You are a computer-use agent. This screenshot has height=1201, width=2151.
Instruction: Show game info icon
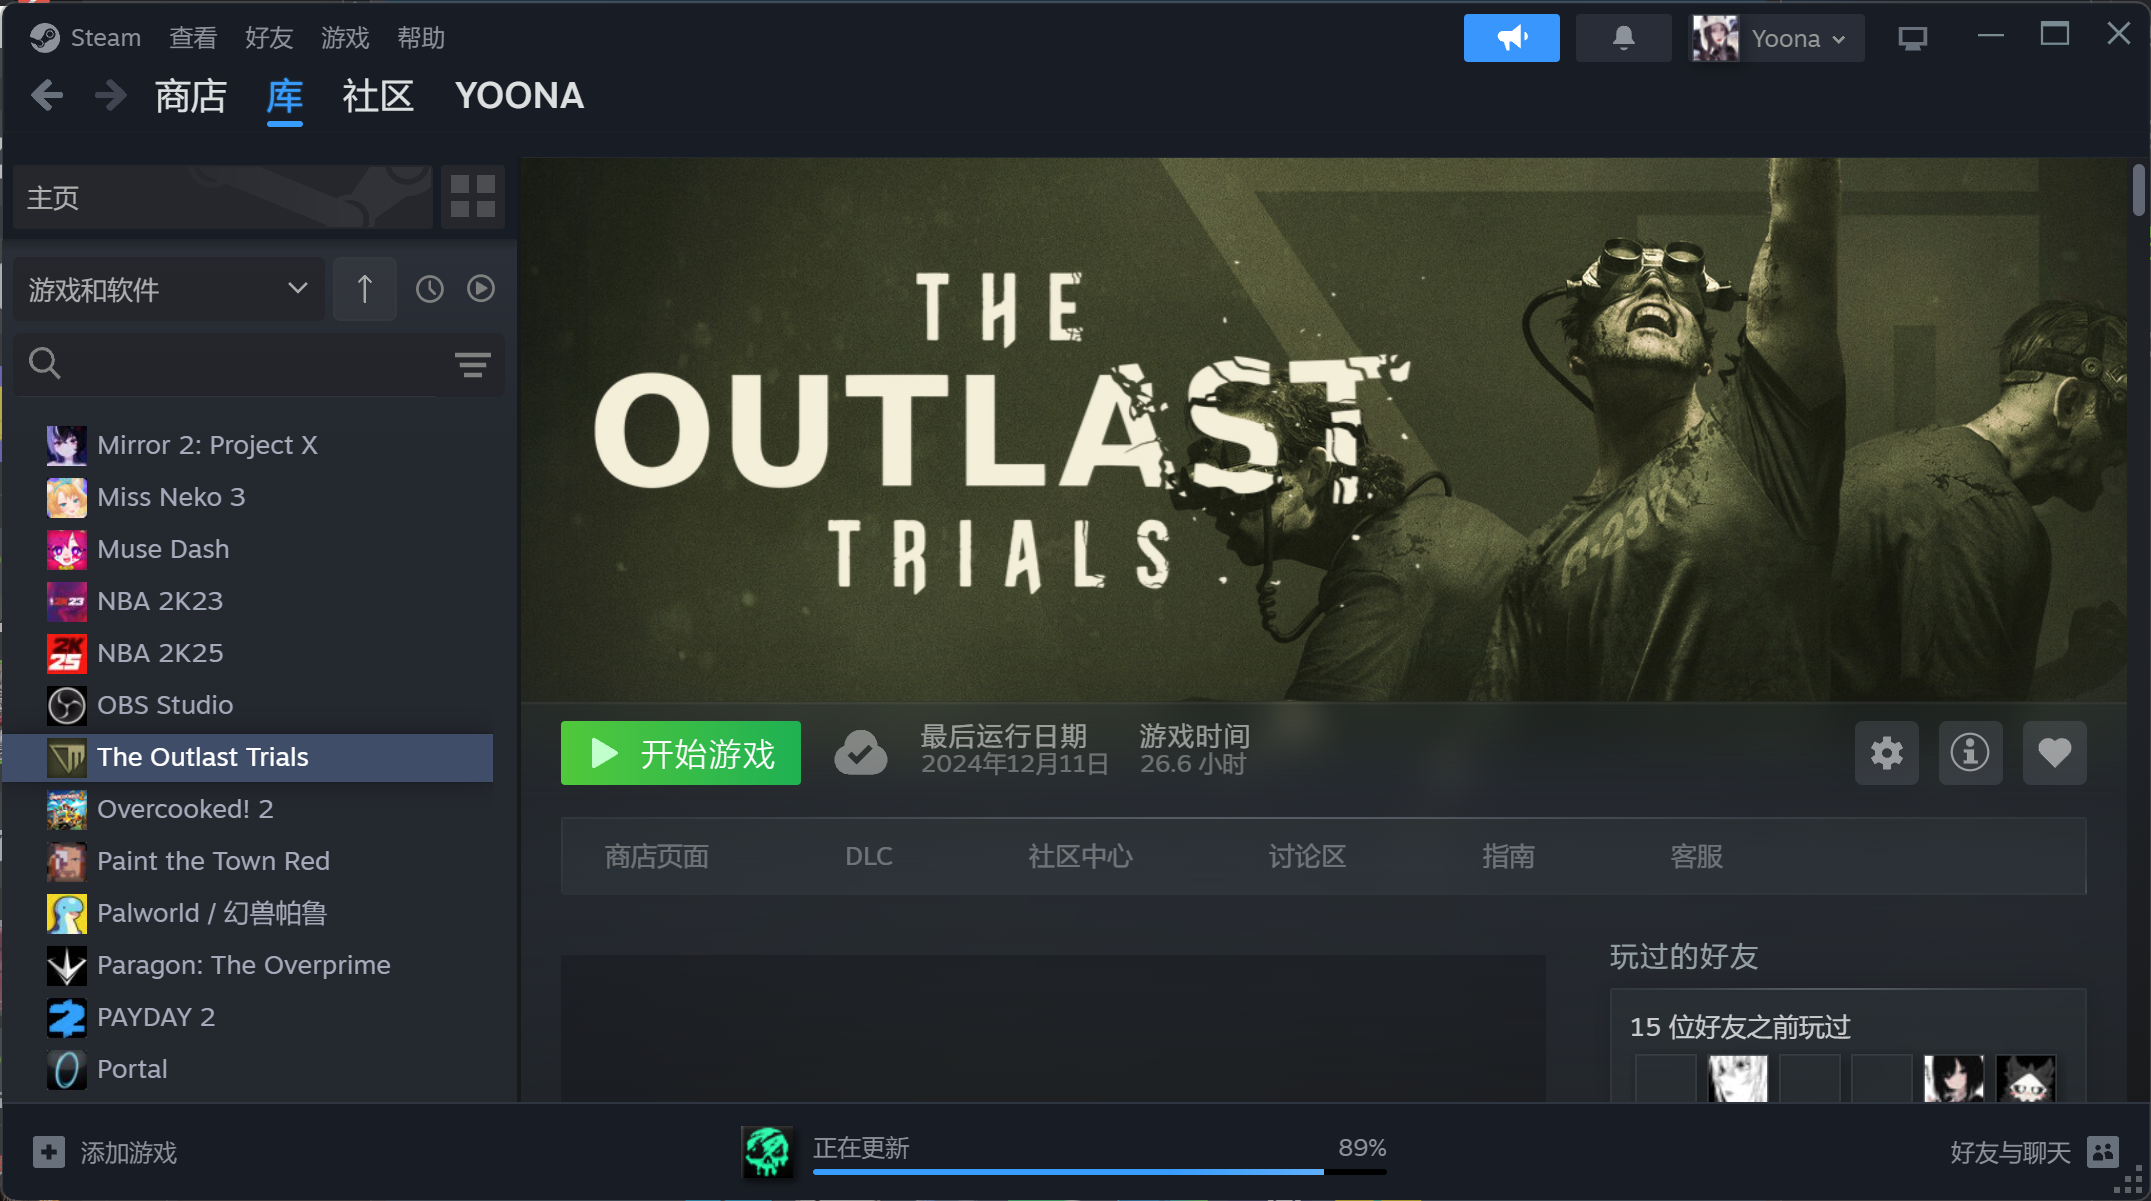point(1971,753)
